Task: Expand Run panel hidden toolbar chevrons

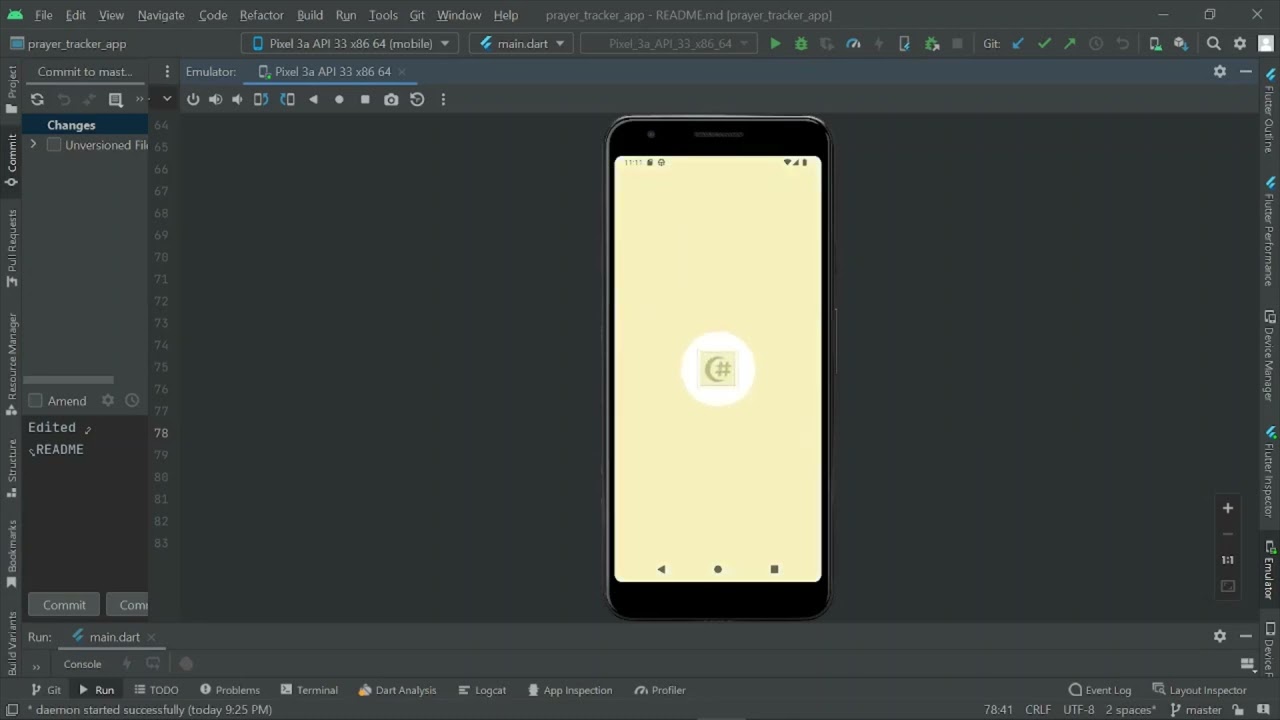Action: pos(37,665)
